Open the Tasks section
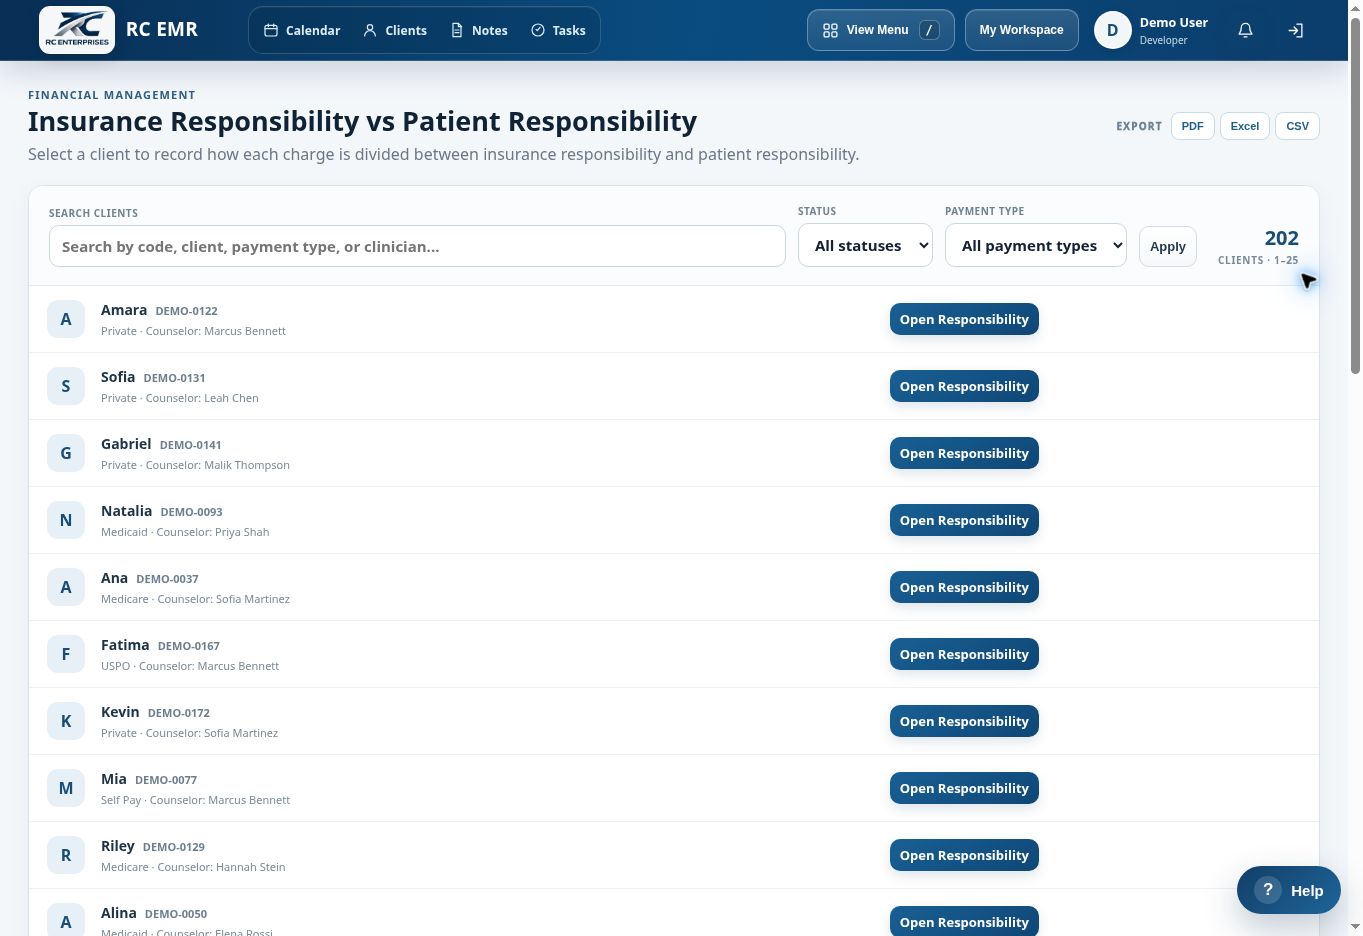Viewport: 1363px width, 936px height. 558,30
